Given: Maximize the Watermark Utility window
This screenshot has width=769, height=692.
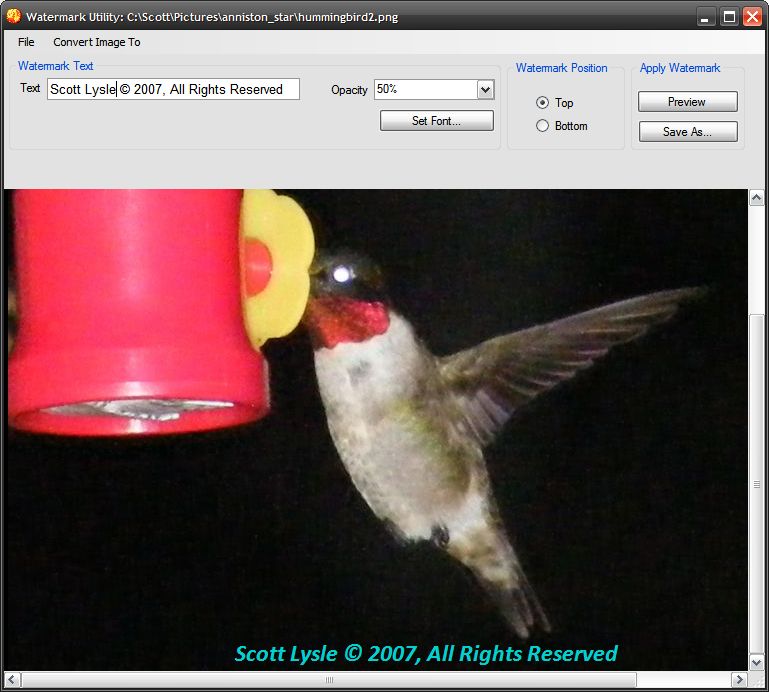Looking at the screenshot, I should (x=729, y=17).
